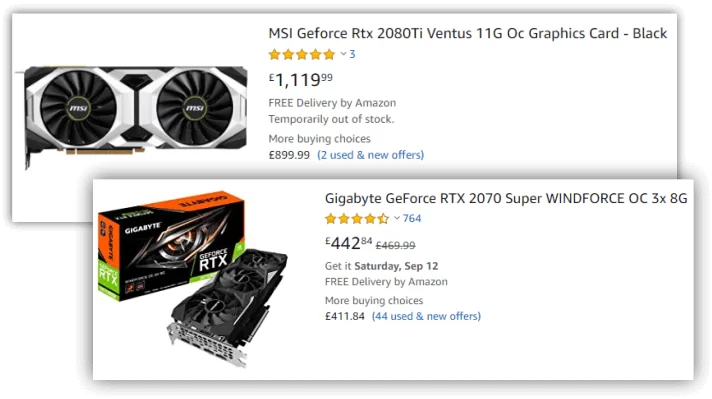
Task: Click the £1,119.99 price of MSI card
Action: pyautogui.click(x=301, y=80)
